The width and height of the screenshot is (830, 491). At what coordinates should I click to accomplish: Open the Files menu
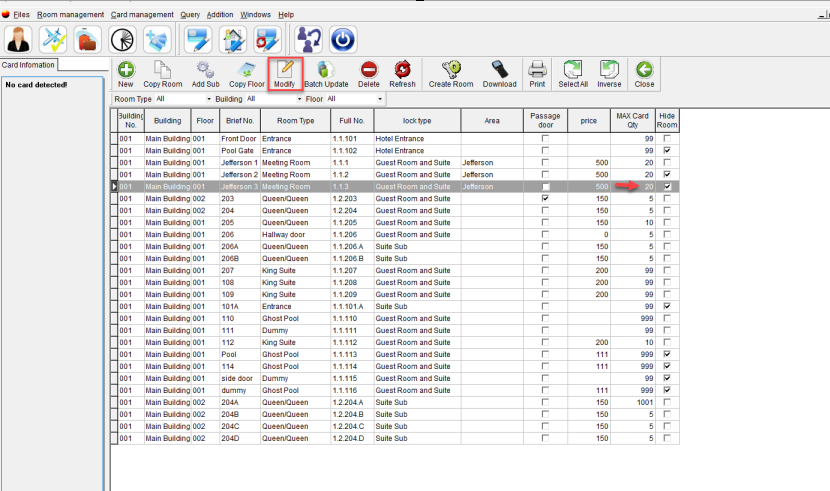click(22, 15)
